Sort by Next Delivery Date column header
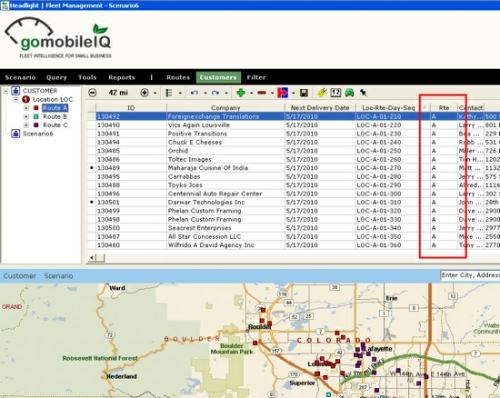This screenshot has width=500, height=398. coord(320,108)
